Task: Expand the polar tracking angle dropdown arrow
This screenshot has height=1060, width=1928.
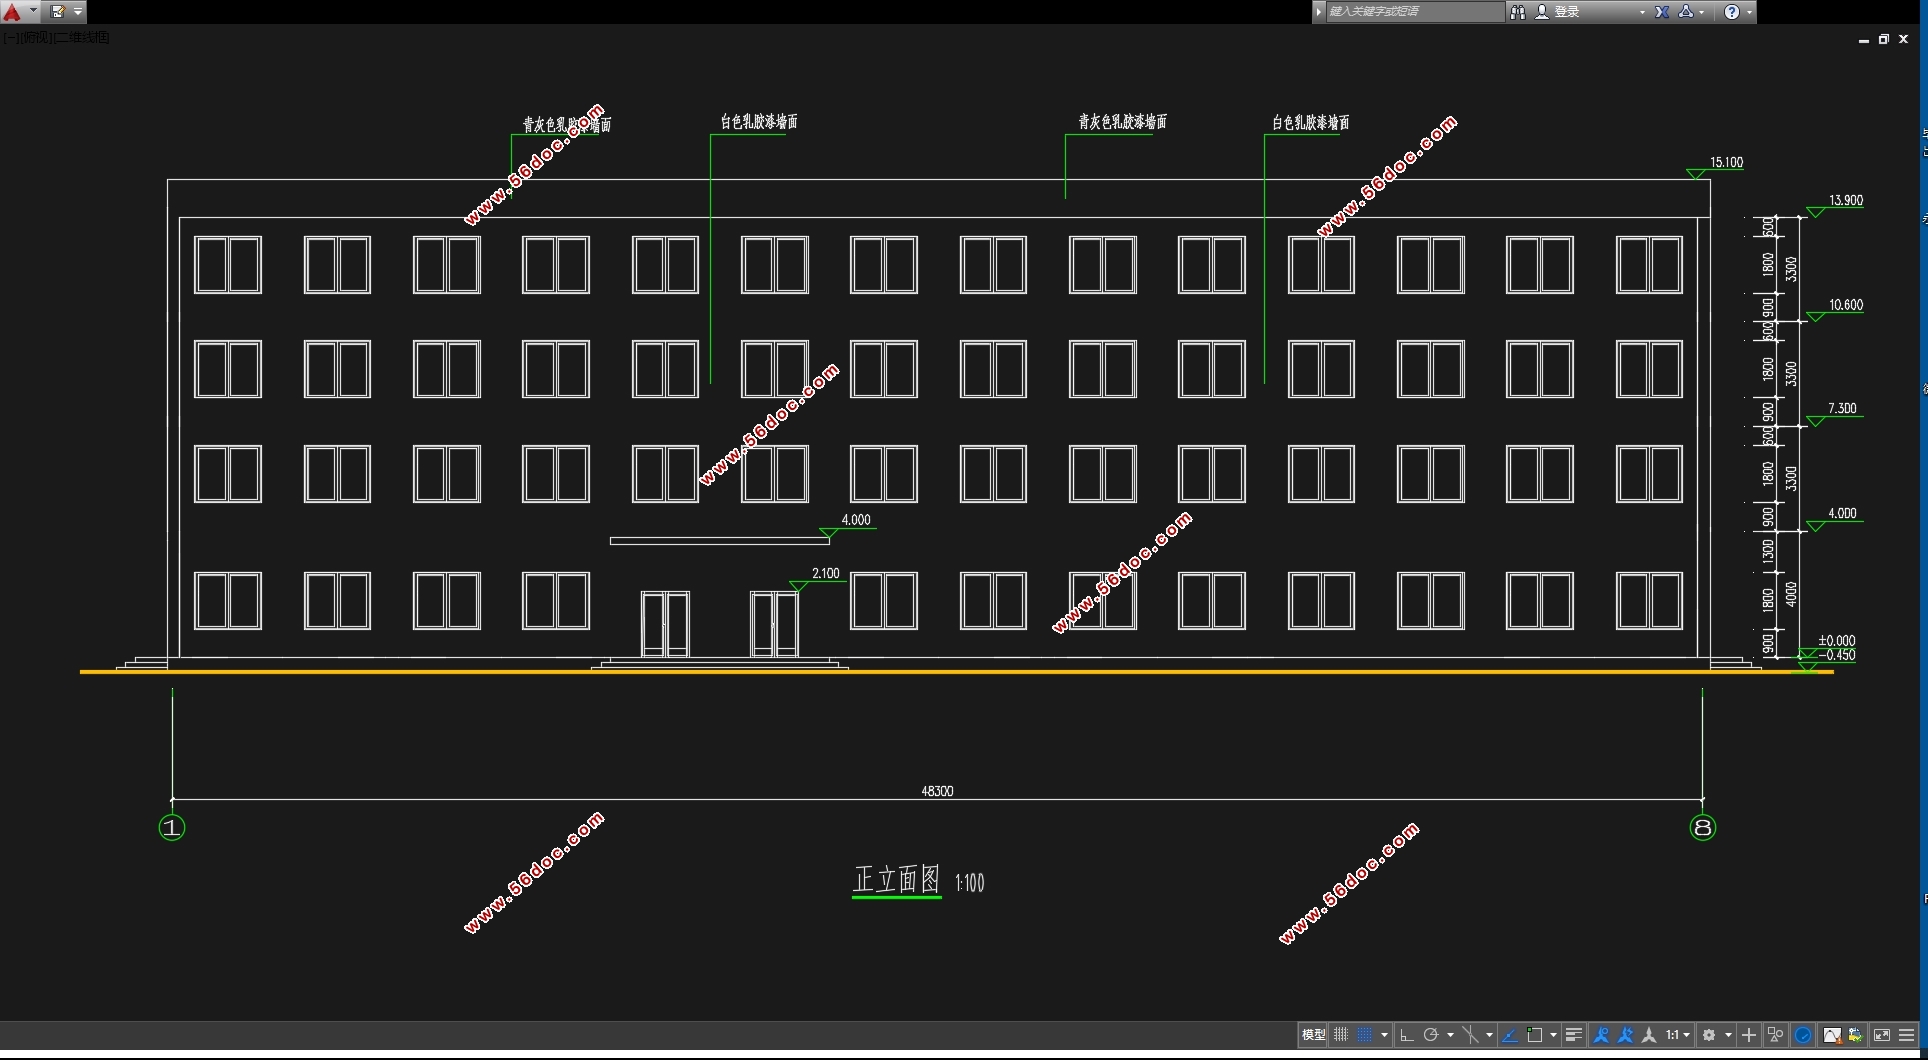Action: click(1450, 1035)
